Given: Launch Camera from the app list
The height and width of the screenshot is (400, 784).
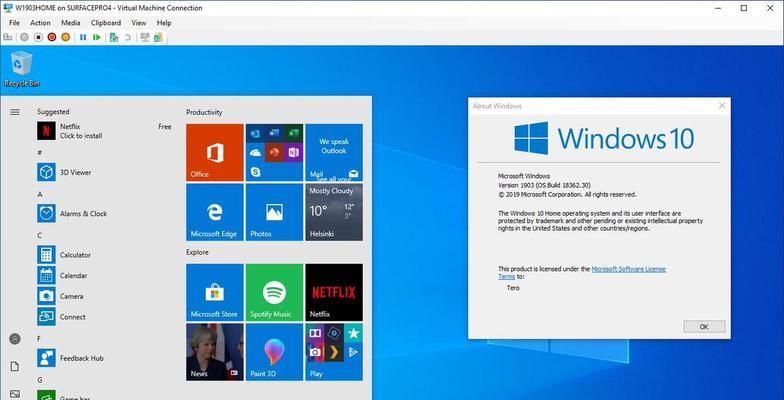Looking at the screenshot, I should [x=104, y=296].
